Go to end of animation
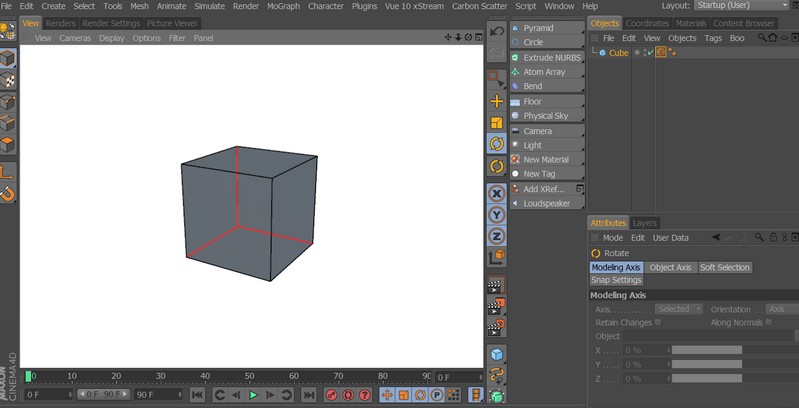 click(309, 395)
